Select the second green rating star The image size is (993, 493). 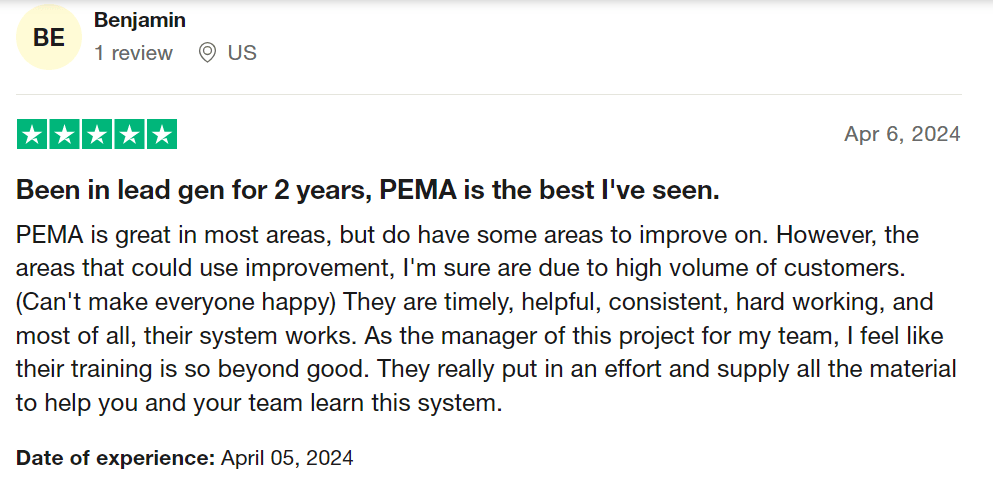64,134
